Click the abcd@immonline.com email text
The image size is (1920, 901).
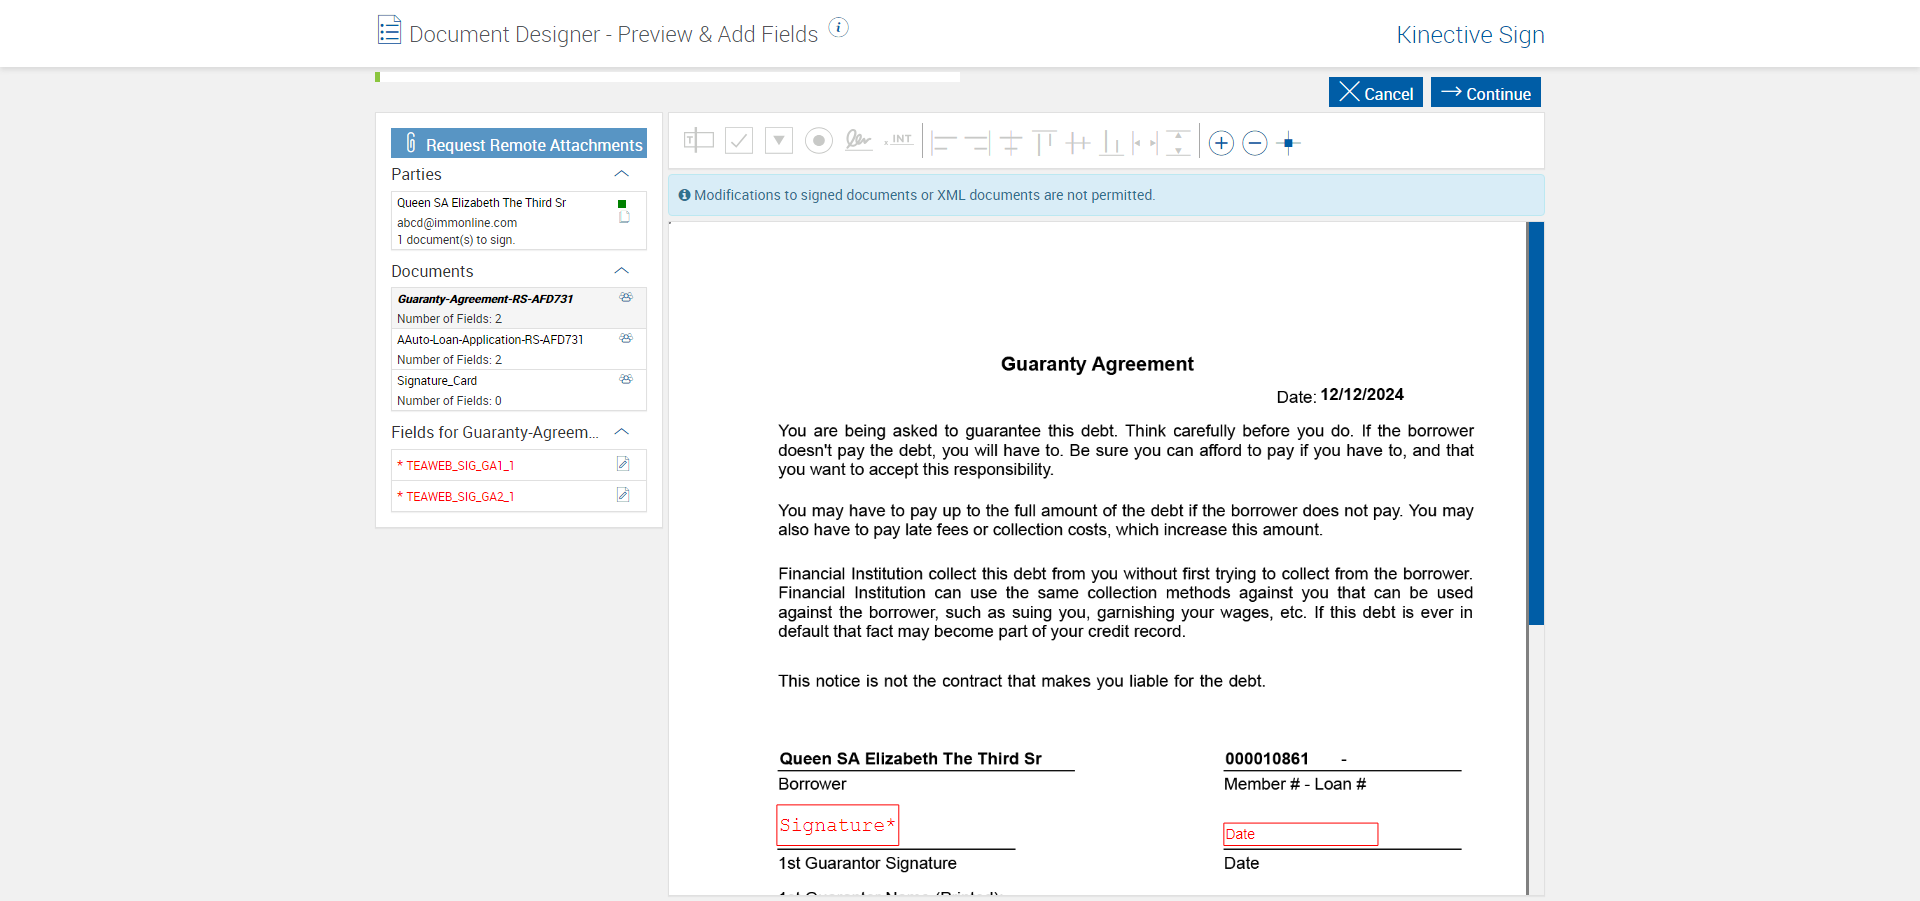click(457, 223)
